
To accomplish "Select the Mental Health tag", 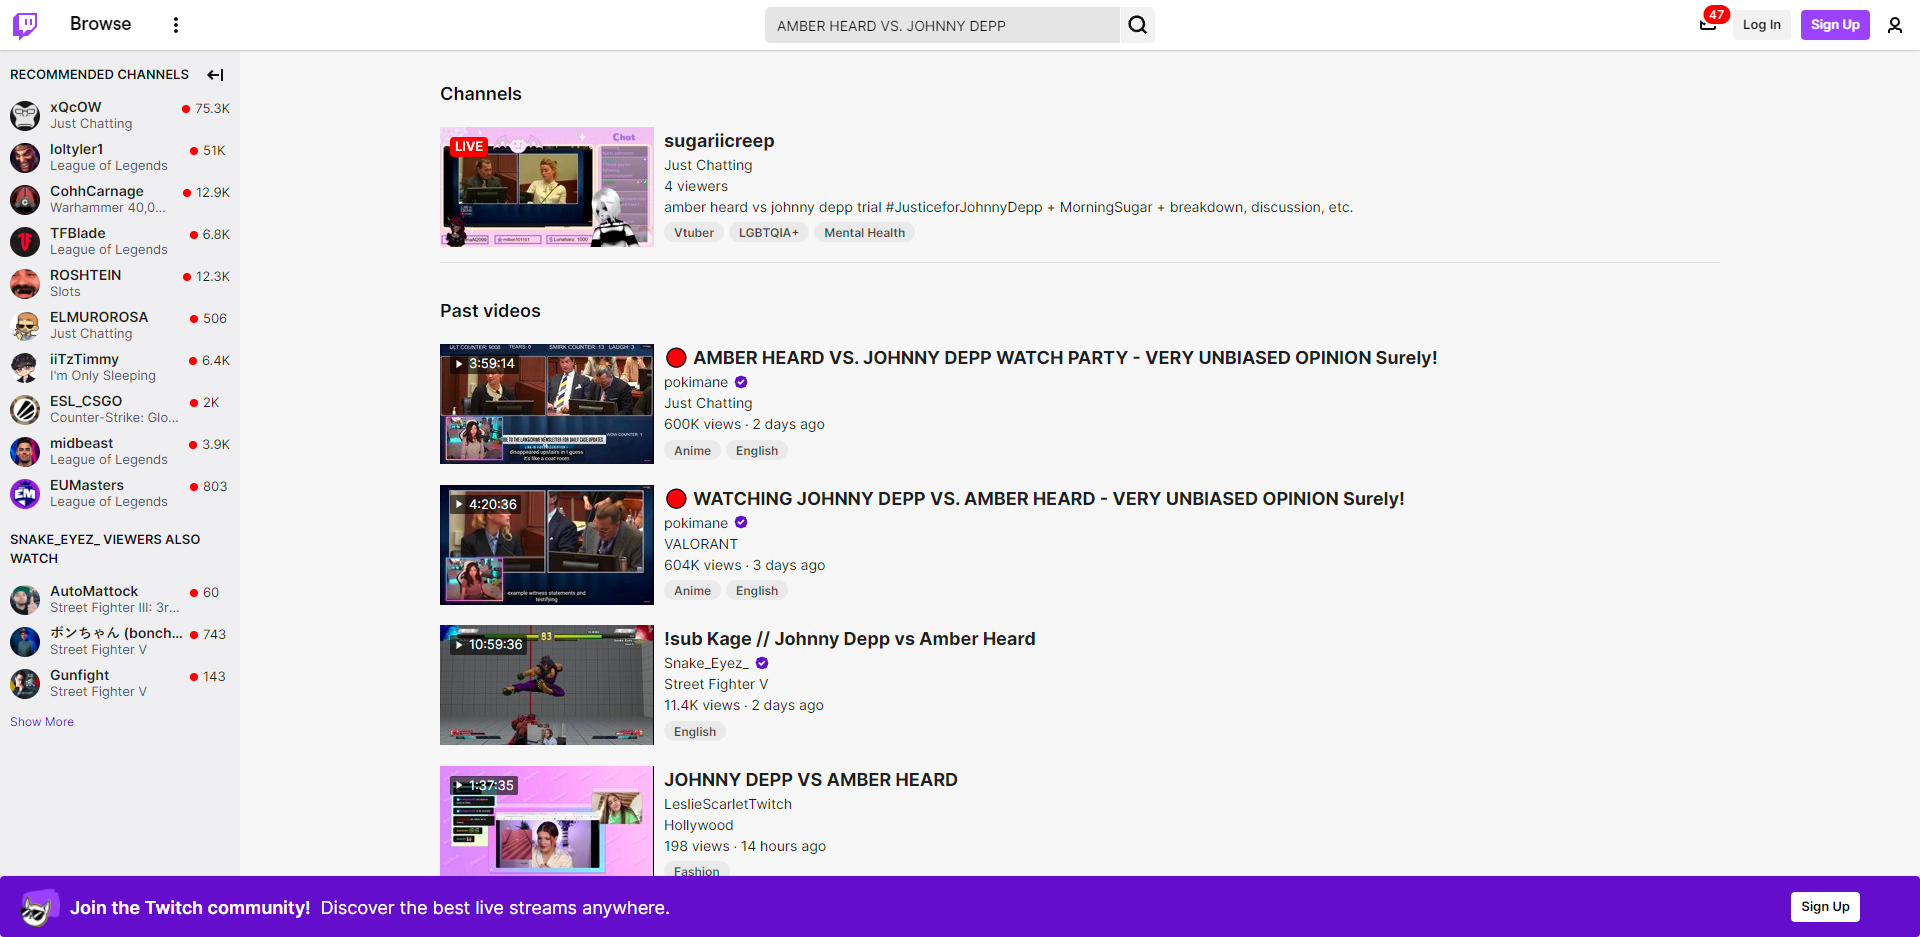I will coord(864,233).
